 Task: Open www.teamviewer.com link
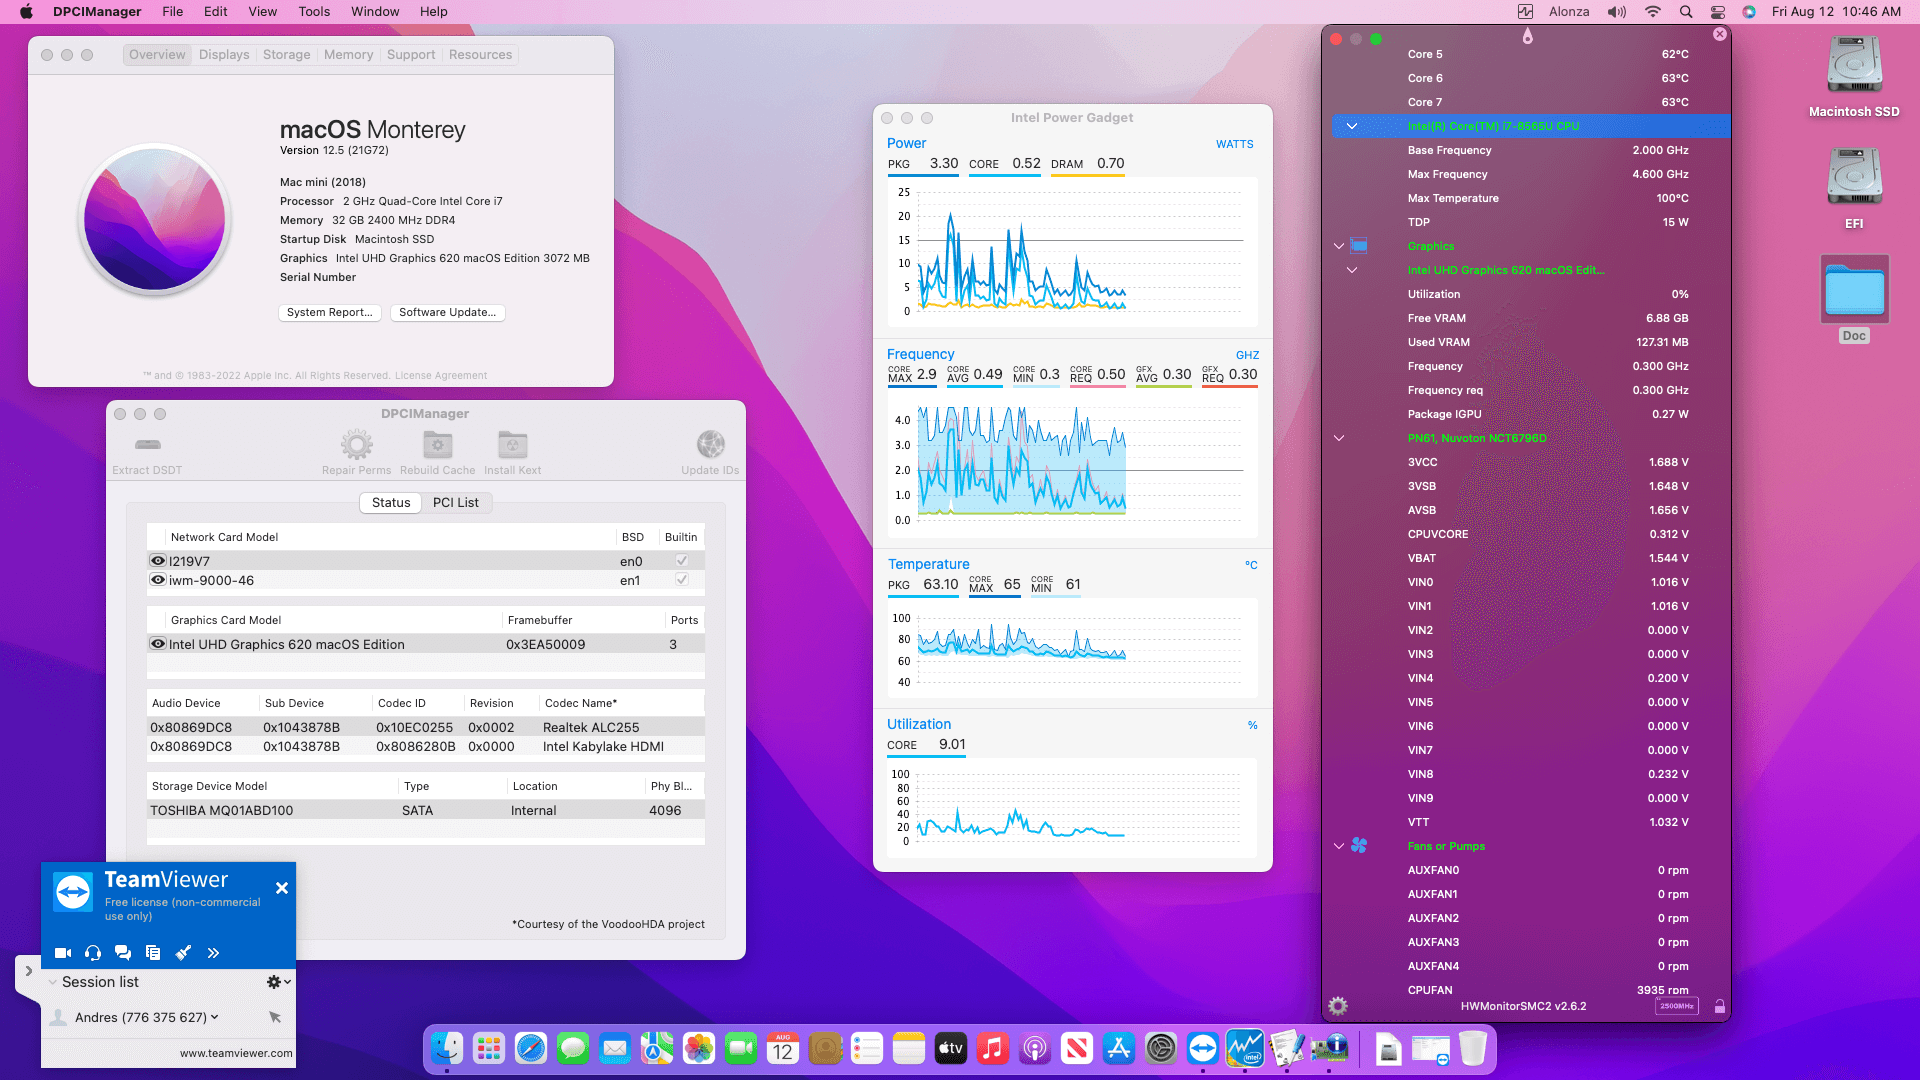tap(236, 1053)
